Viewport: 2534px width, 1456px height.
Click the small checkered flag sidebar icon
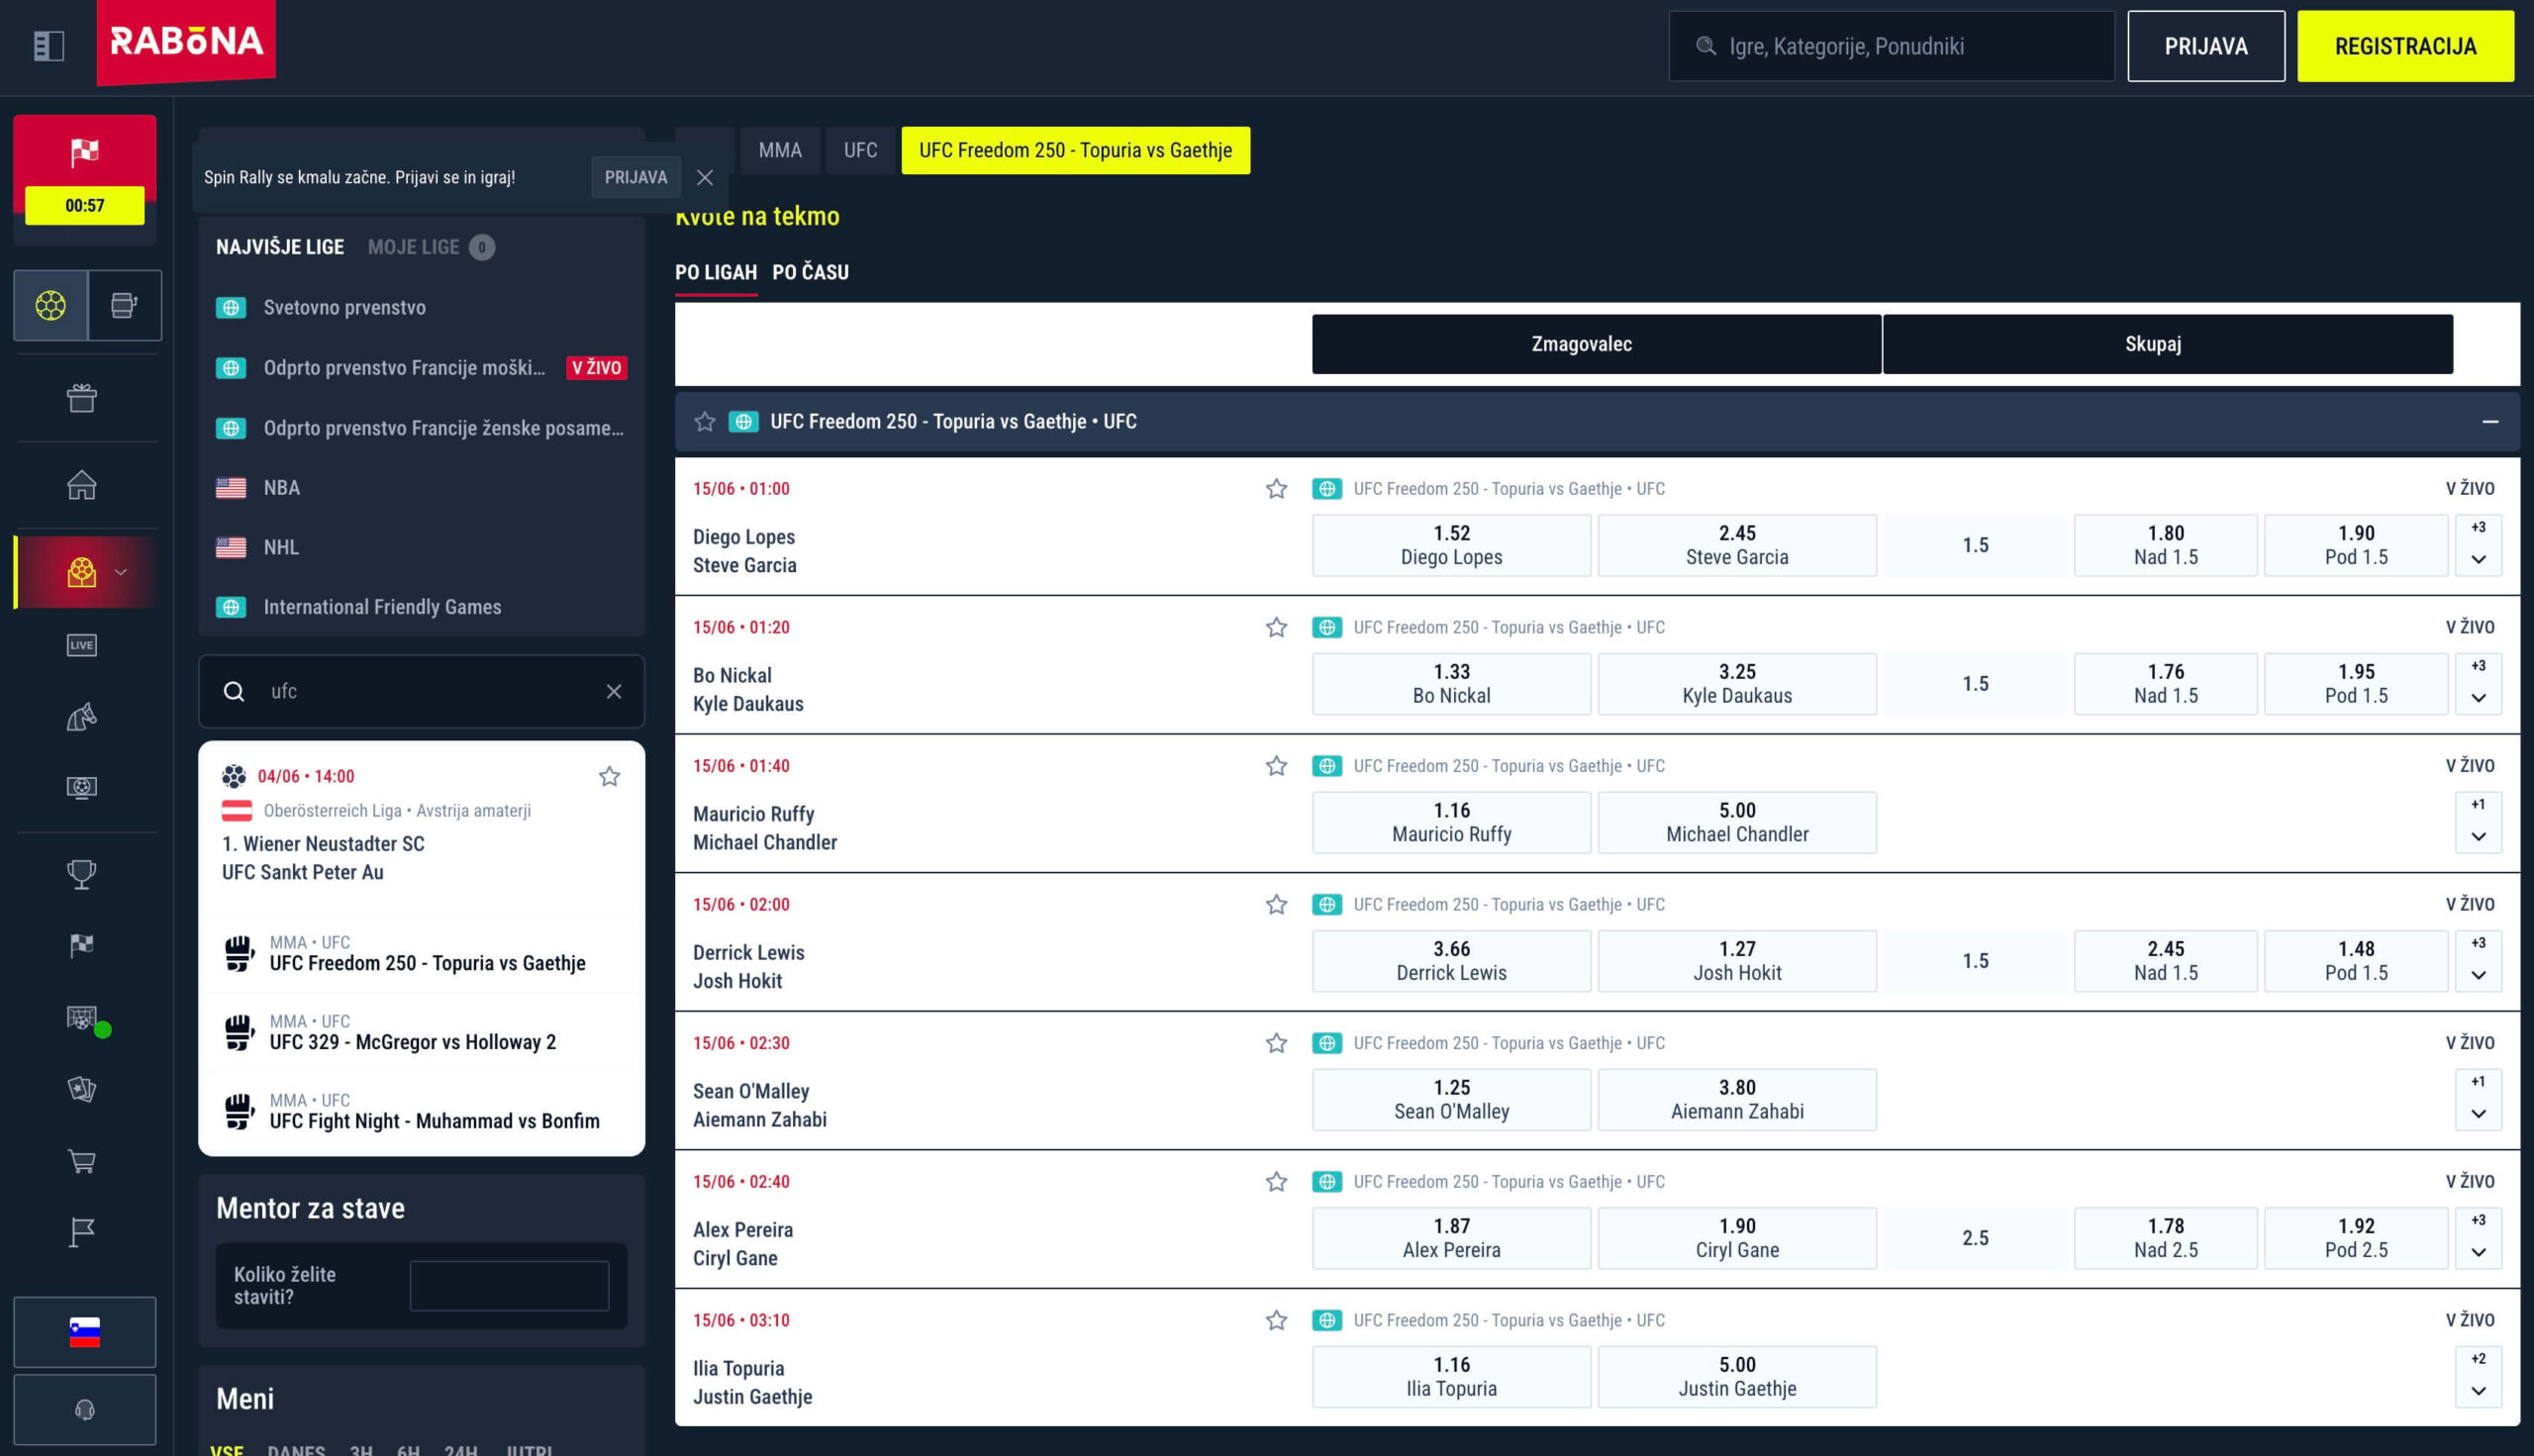(x=82, y=945)
